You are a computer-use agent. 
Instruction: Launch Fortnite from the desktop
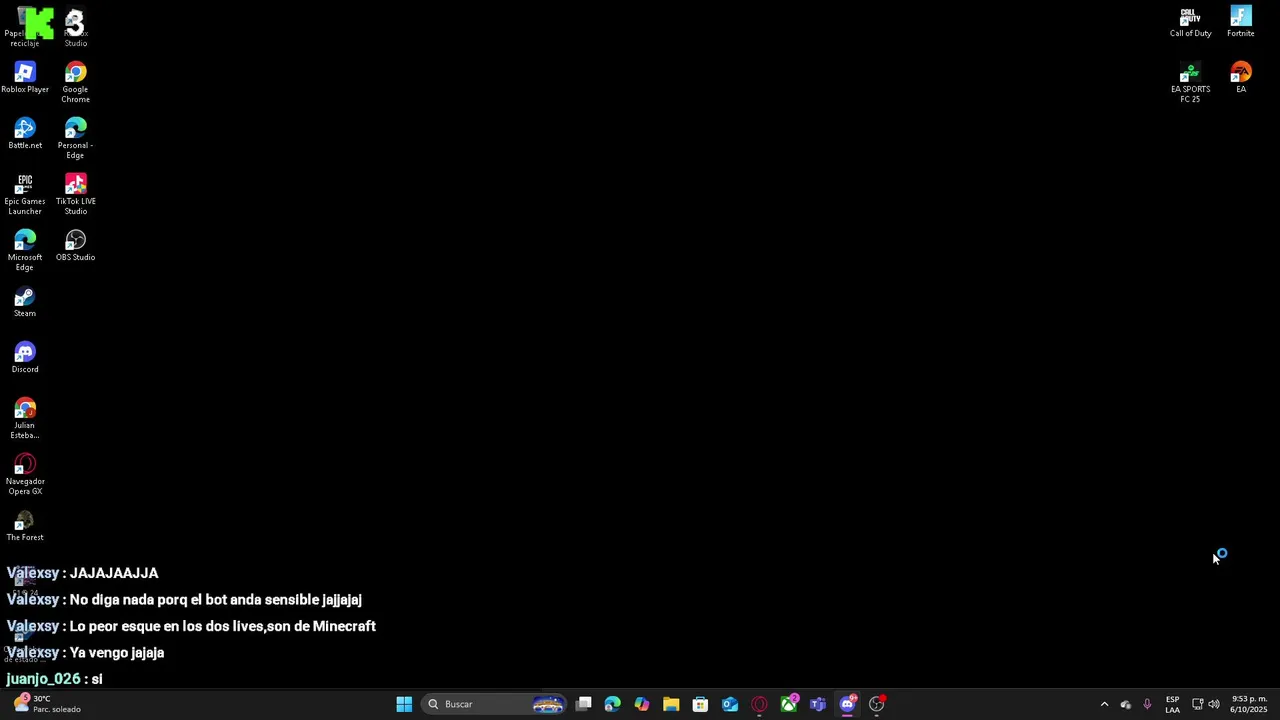point(1240,22)
